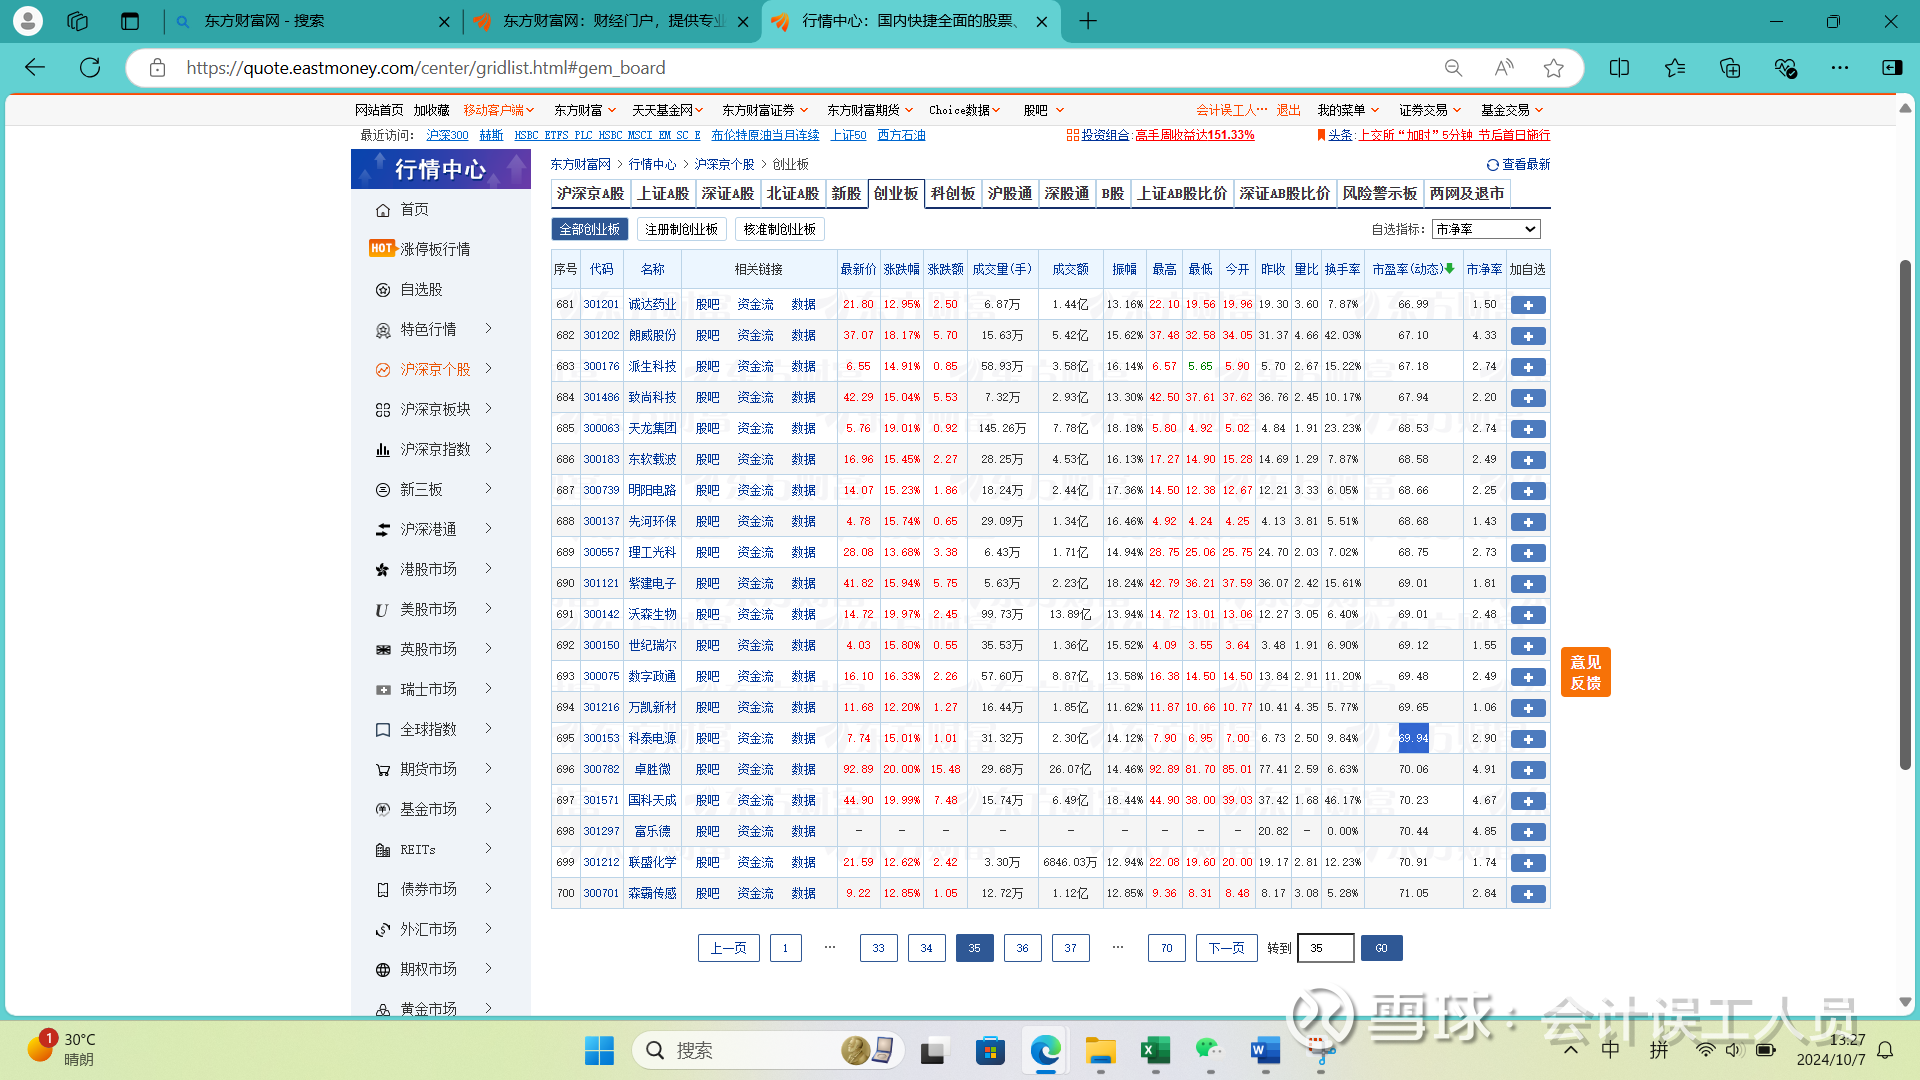
Task: Switch to 风险警示板 tab
Action: click(x=1379, y=193)
